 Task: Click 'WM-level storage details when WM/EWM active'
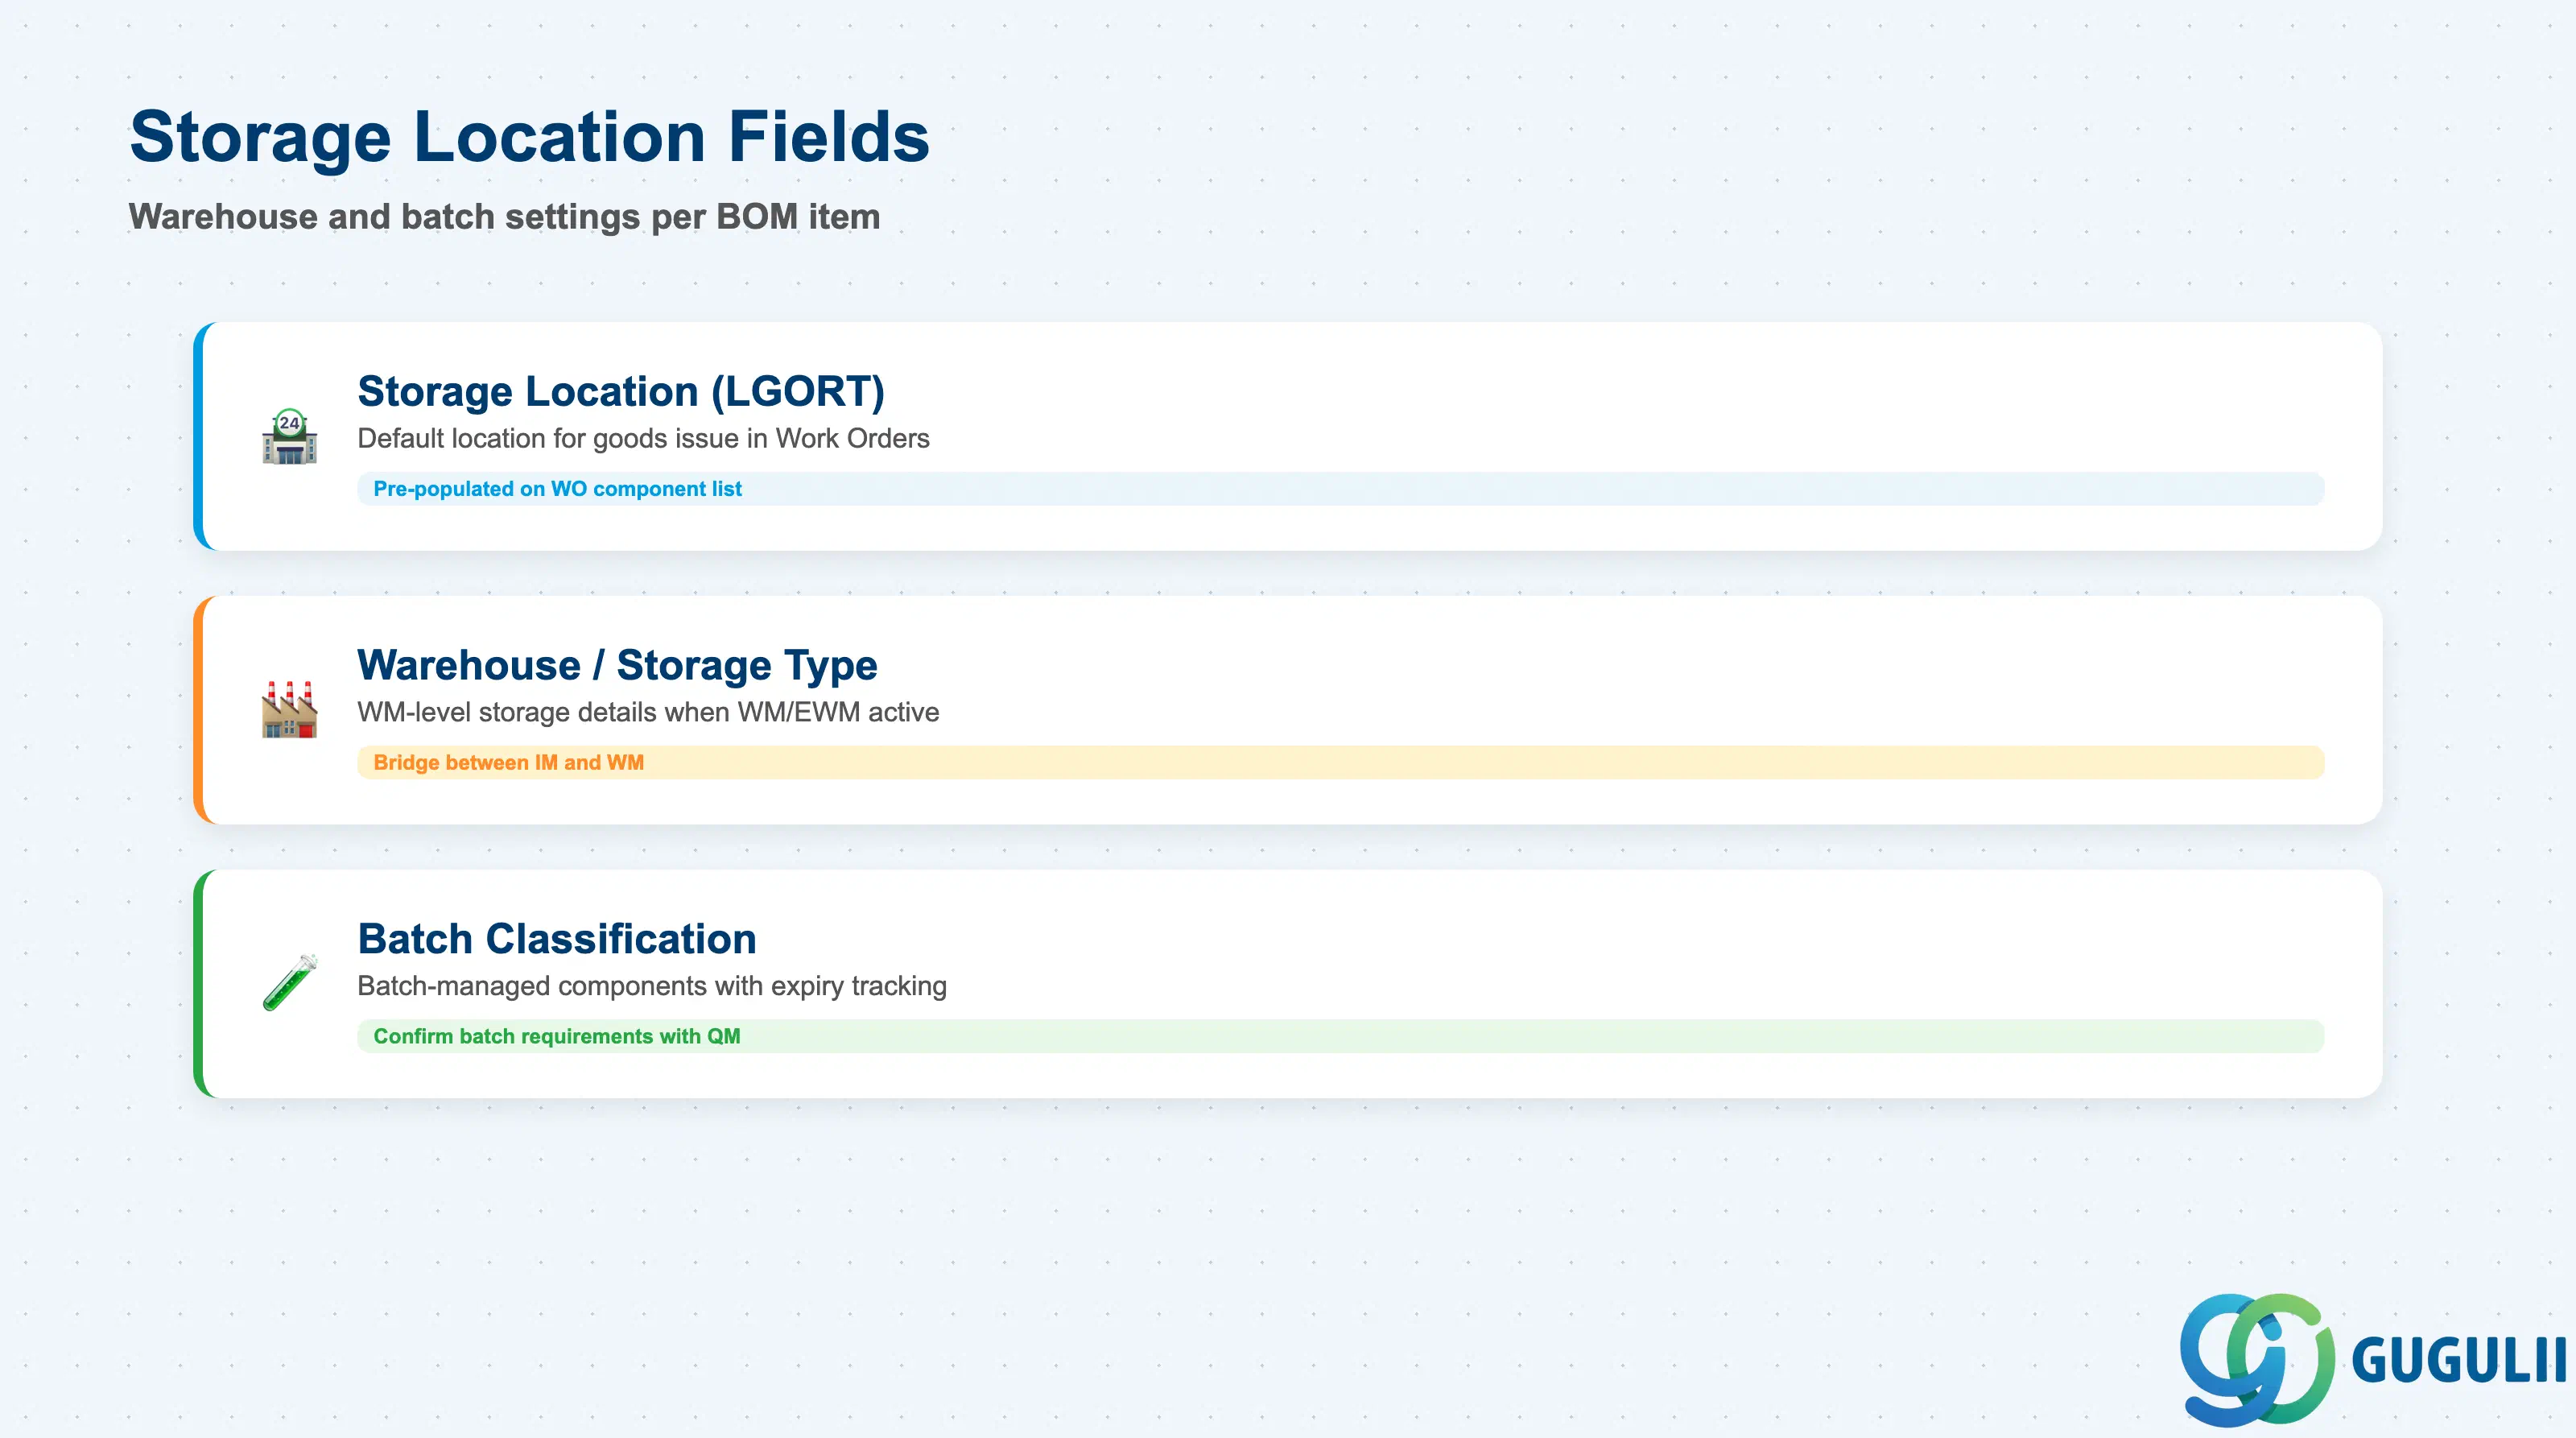tap(648, 712)
